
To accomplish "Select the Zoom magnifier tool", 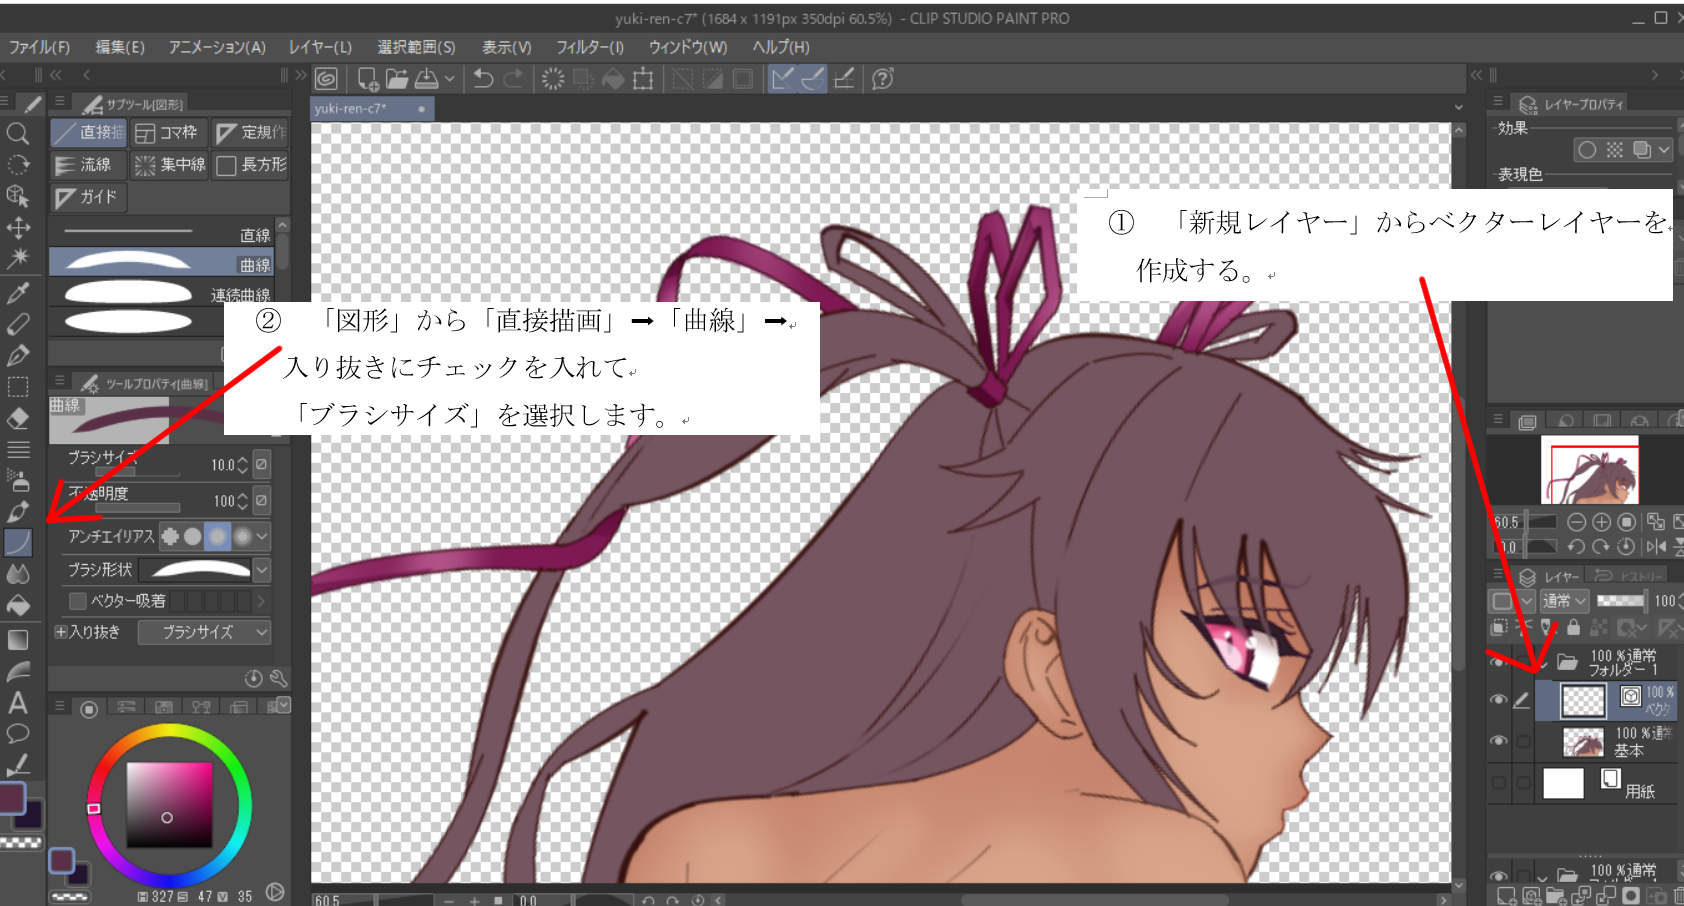I will (17, 133).
